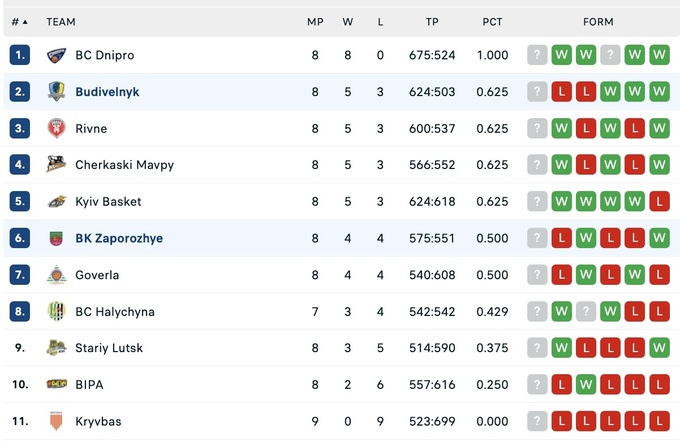Click the Kyiv Basket team logo

coord(56,201)
